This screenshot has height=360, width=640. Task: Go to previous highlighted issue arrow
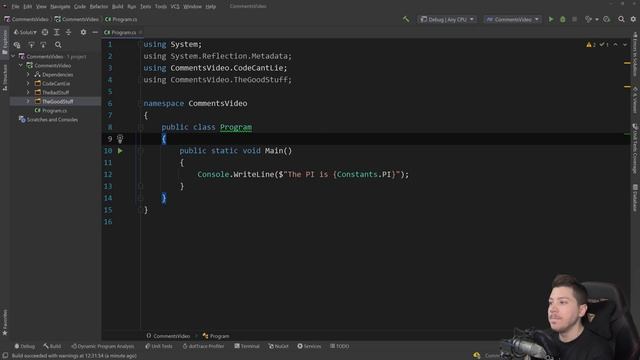click(x=616, y=44)
